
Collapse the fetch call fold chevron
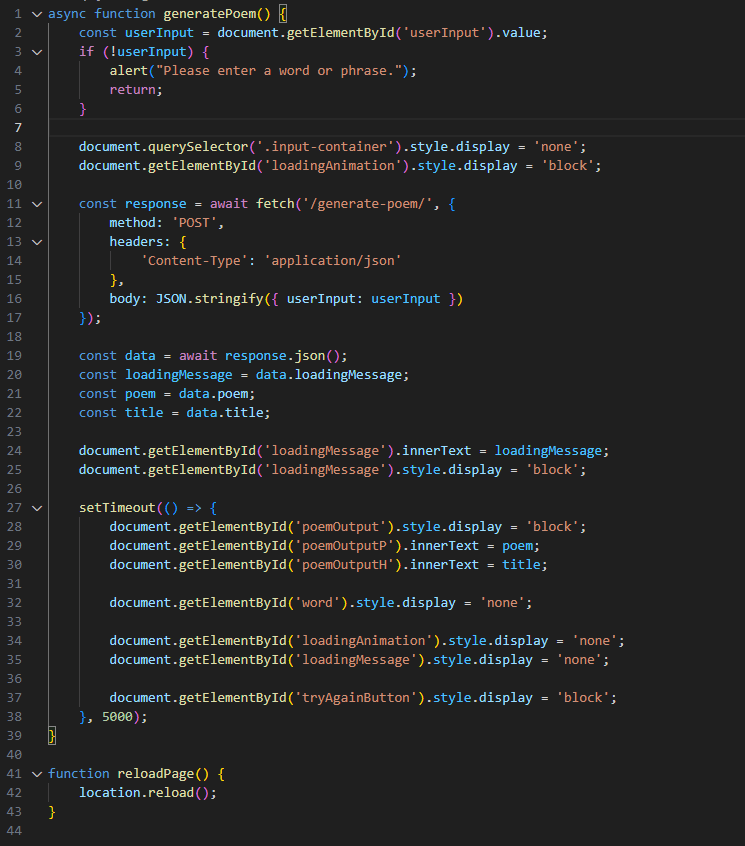point(37,204)
